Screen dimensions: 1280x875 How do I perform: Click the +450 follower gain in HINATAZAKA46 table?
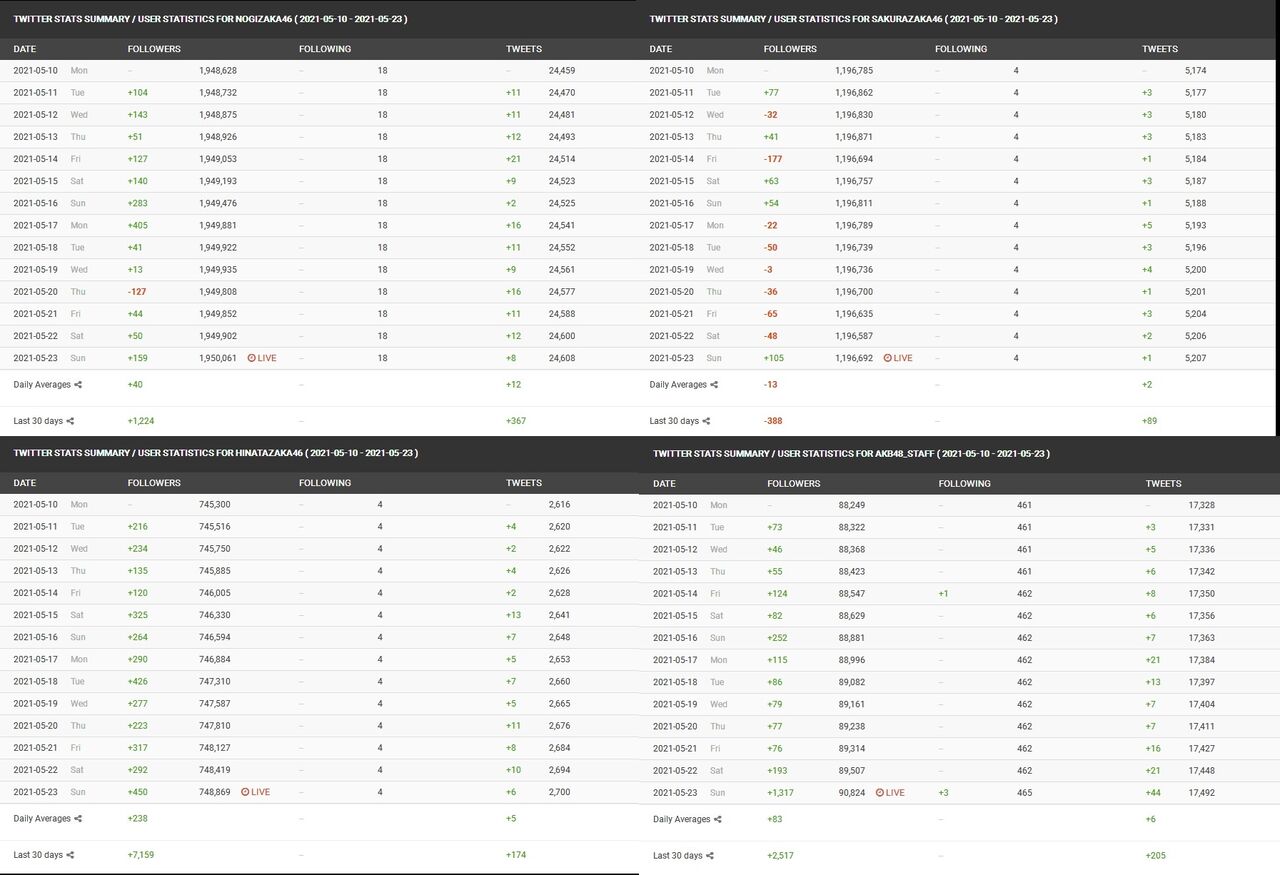point(138,792)
